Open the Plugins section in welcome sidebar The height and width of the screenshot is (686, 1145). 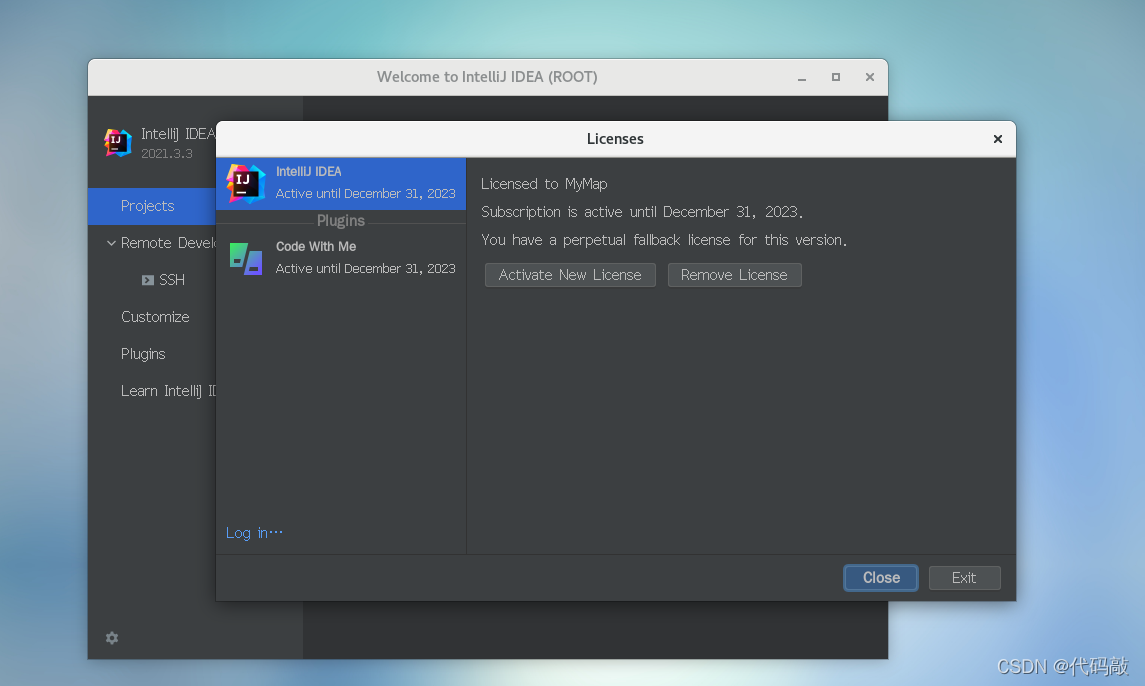143,354
